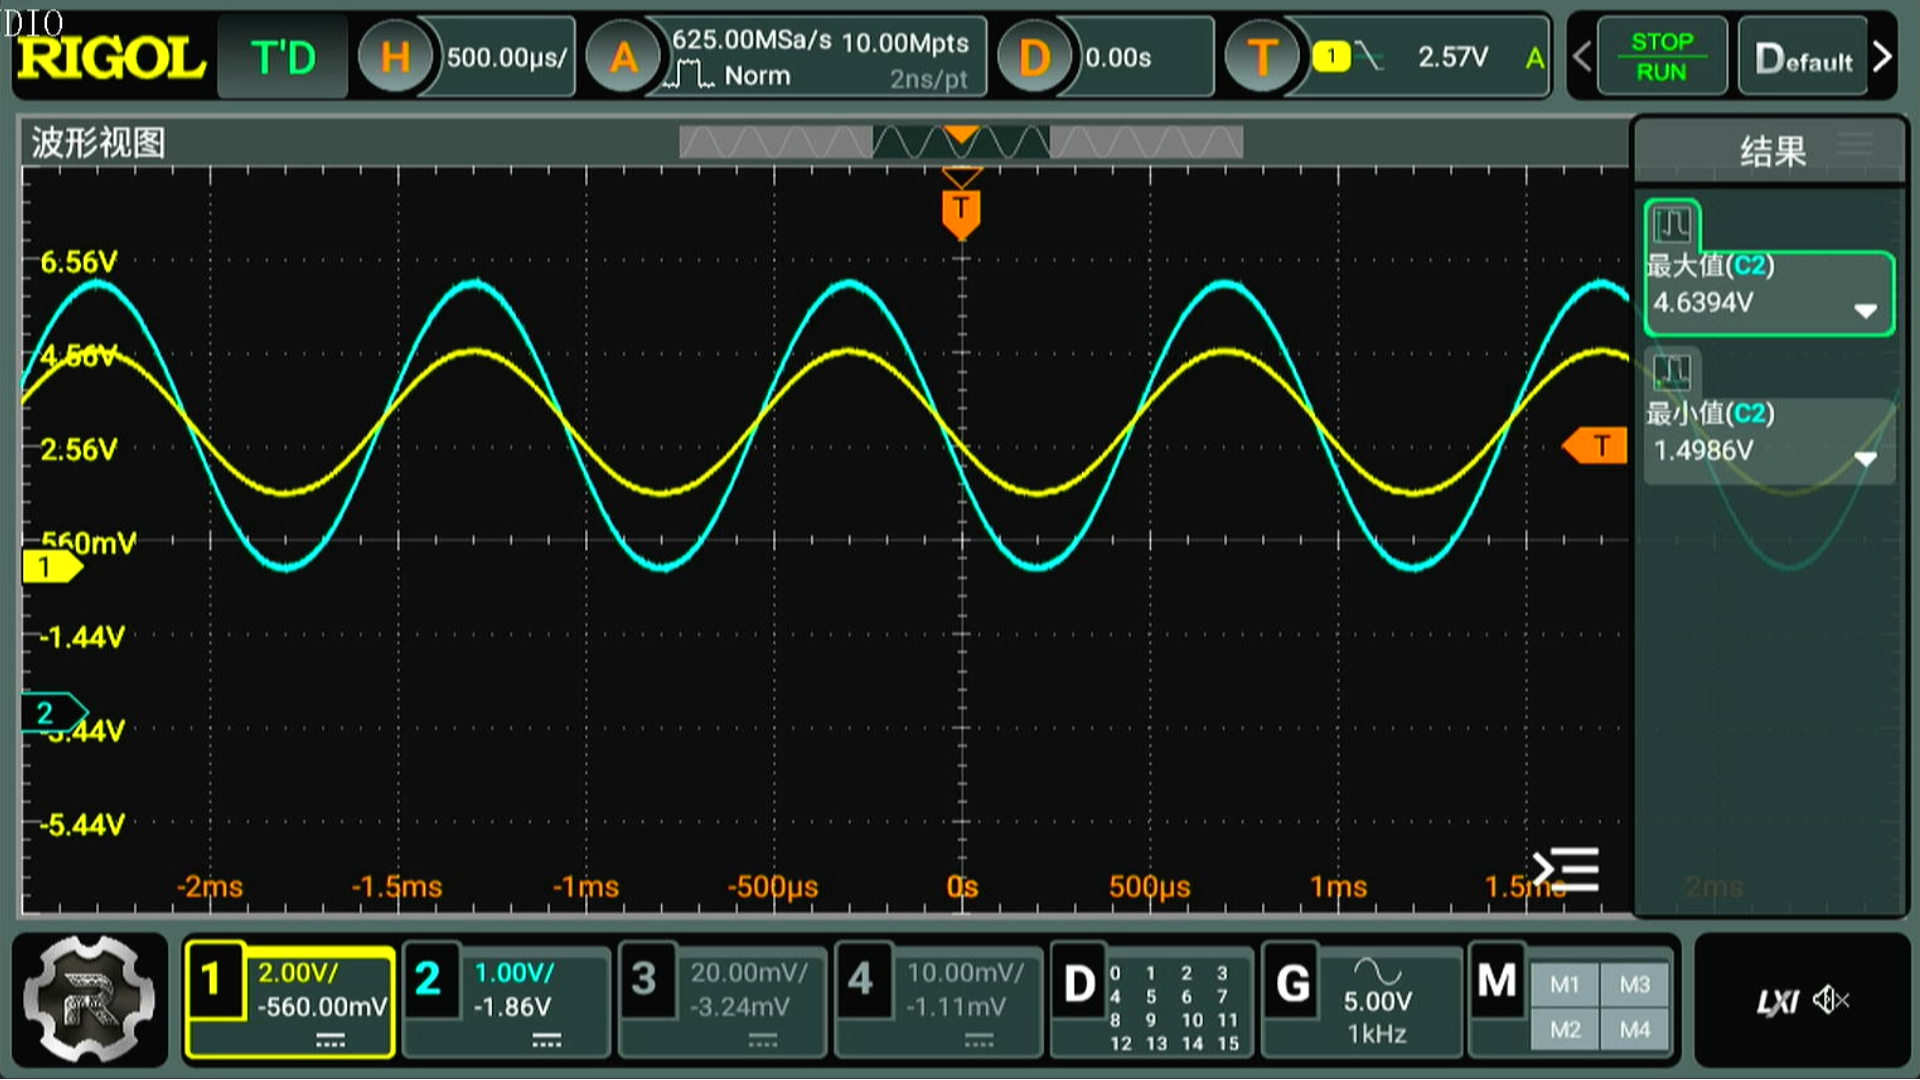Open the delay D icon
Viewport: 1920px width, 1080px height.
pos(1034,57)
